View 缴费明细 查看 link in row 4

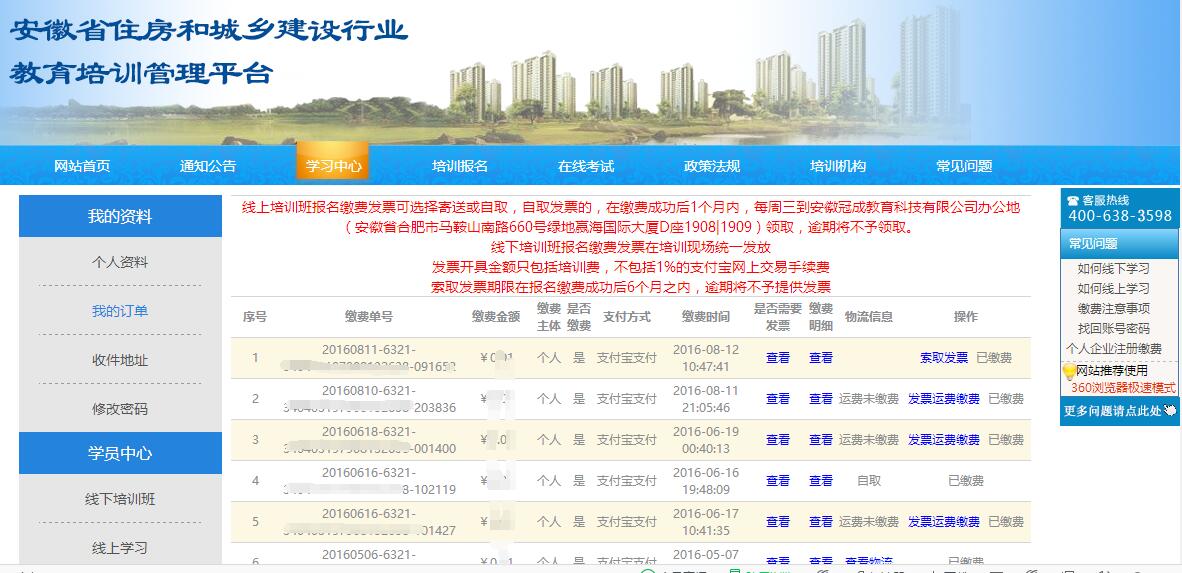click(x=821, y=480)
